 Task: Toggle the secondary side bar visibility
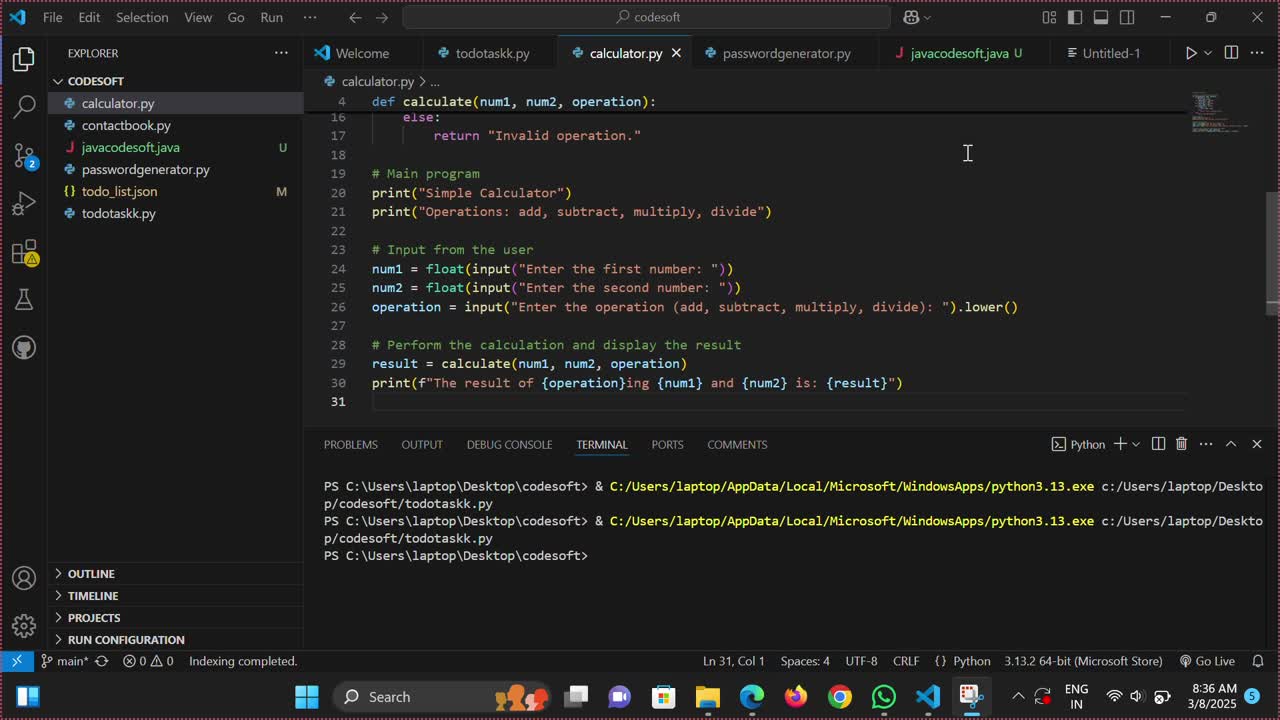click(1127, 17)
